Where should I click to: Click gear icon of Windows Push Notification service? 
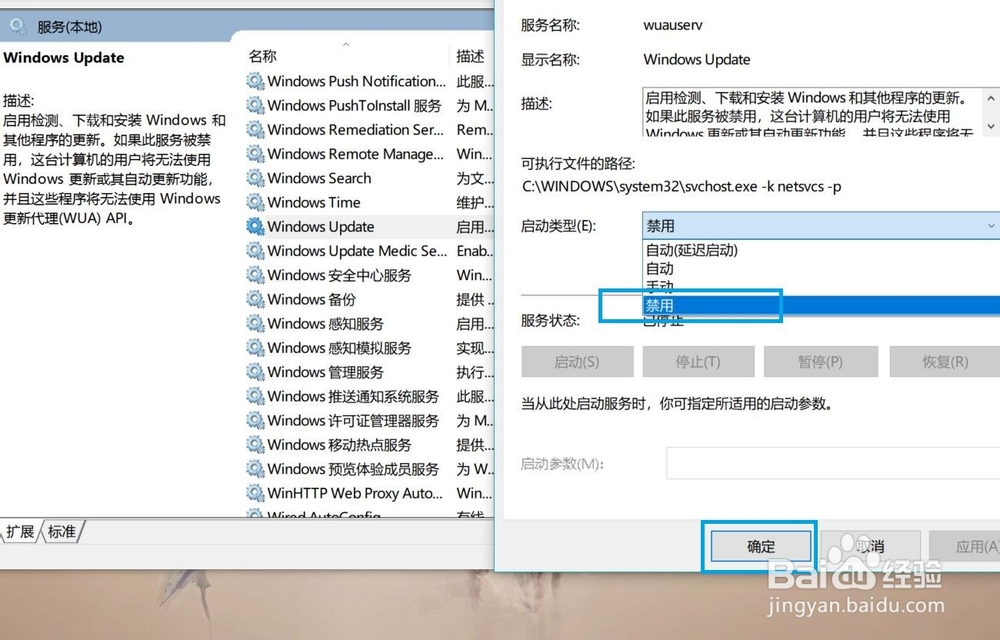coord(256,81)
